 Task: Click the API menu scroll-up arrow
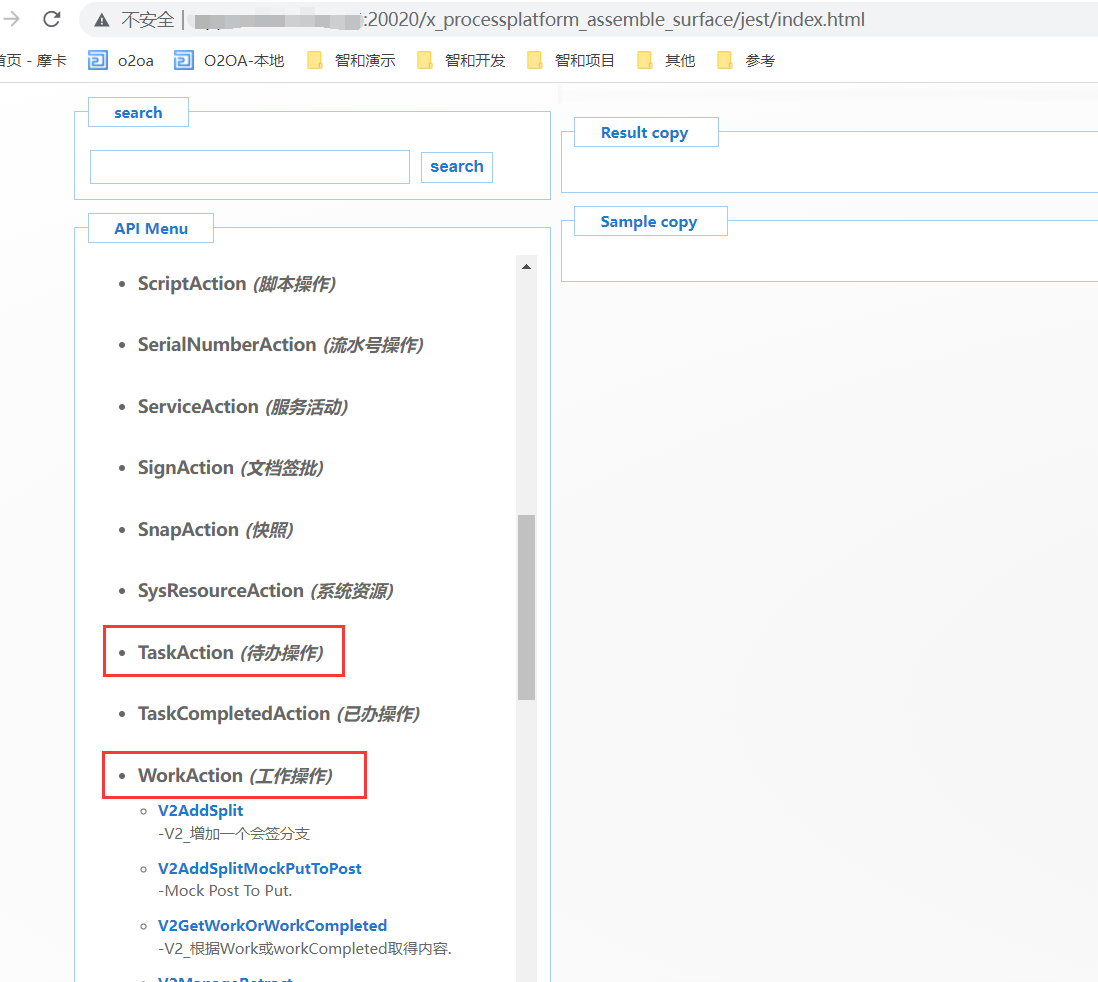click(527, 267)
